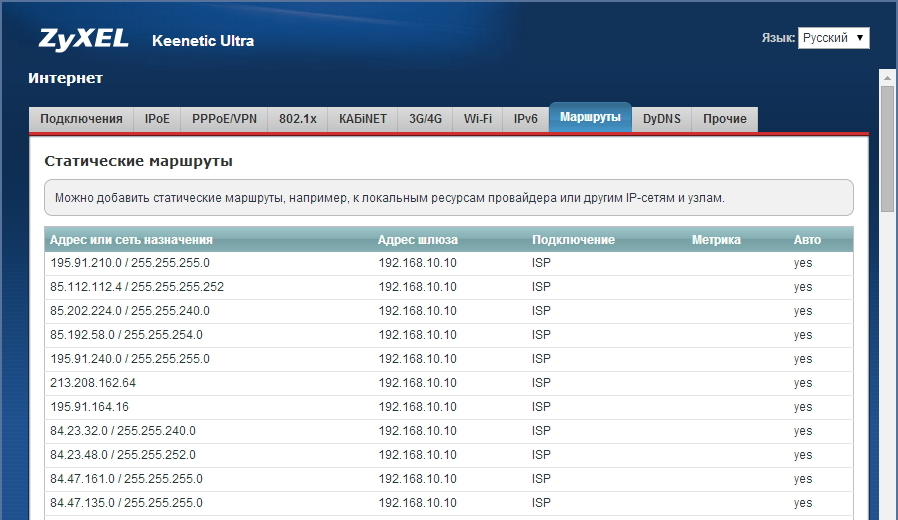Open the IPoE tab
898x520 pixels.
coord(157,119)
